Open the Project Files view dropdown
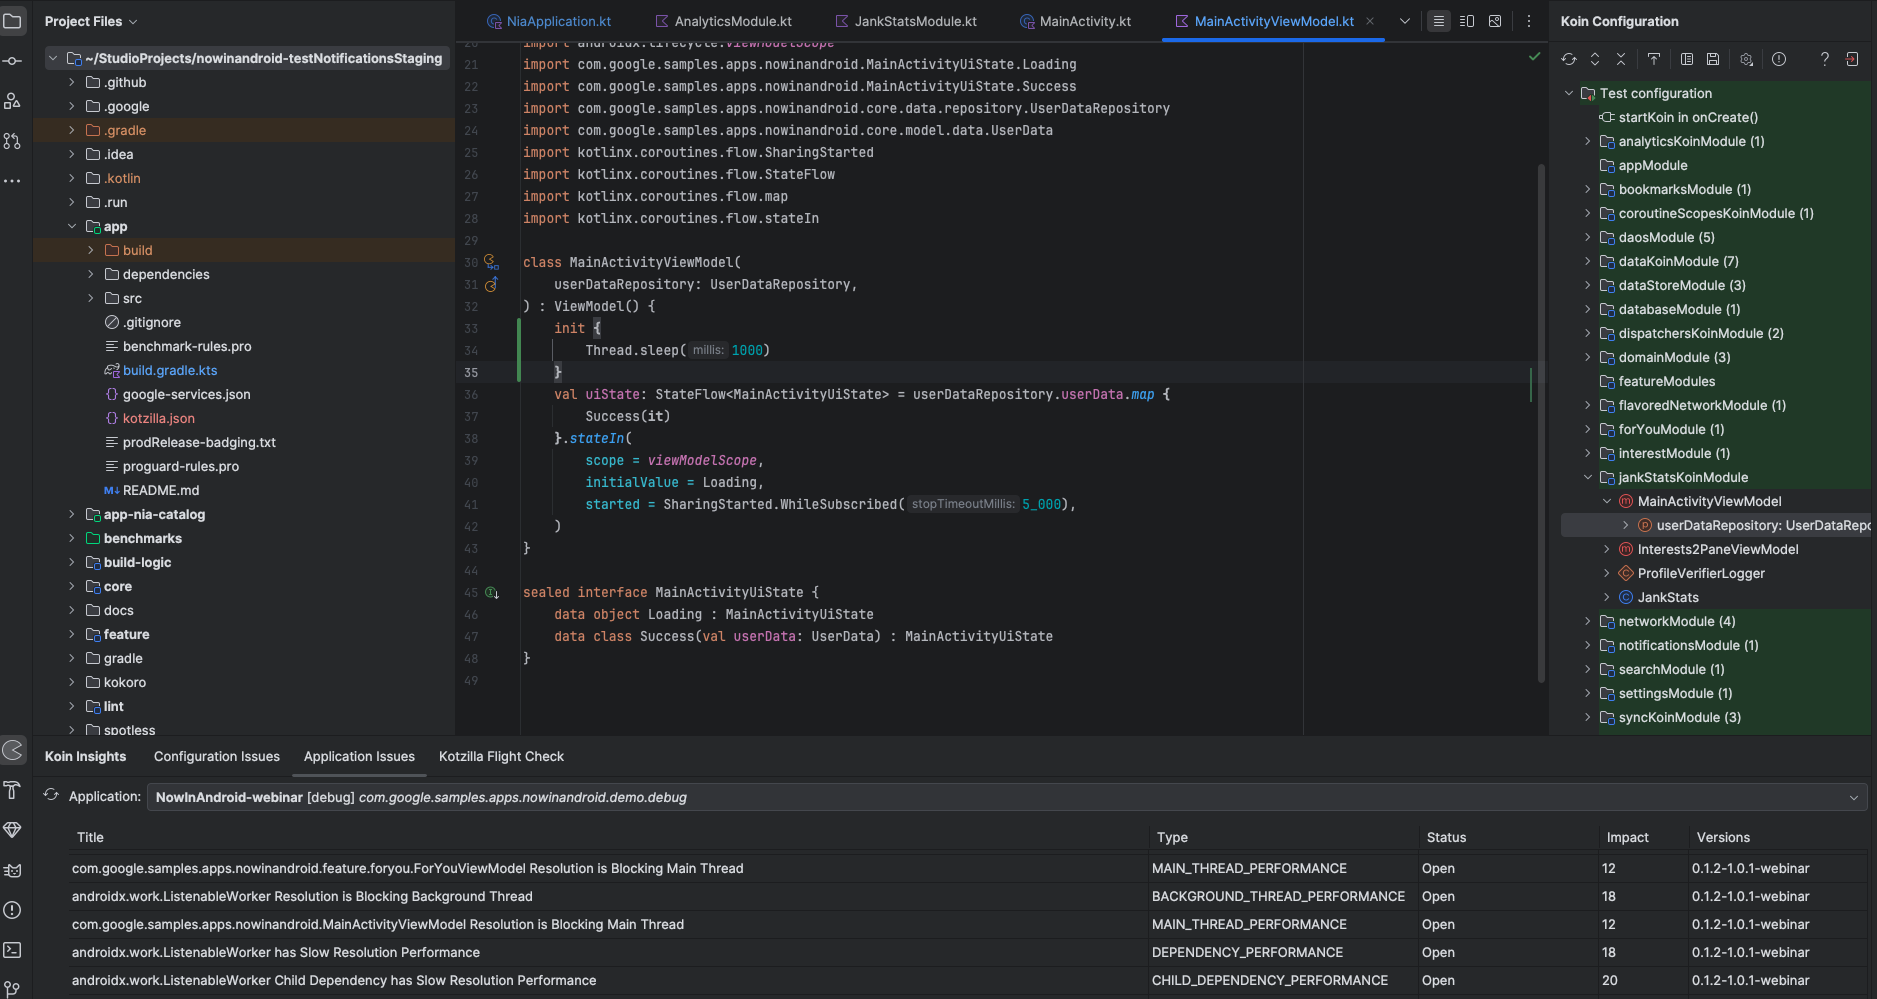 coord(91,21)
